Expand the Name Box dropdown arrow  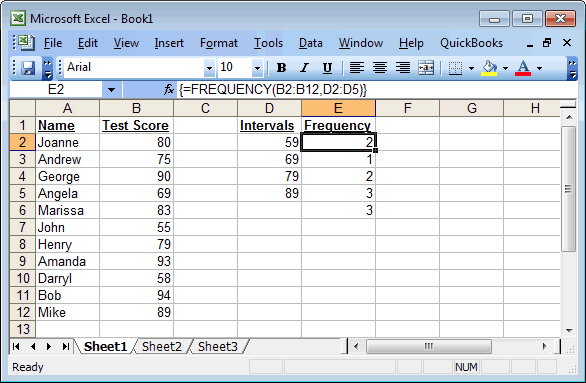click(111, 90)
